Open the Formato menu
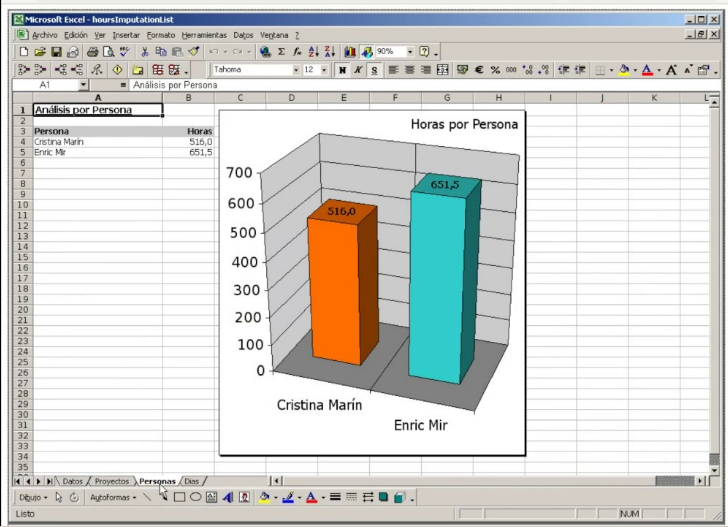 pos(160,35)
